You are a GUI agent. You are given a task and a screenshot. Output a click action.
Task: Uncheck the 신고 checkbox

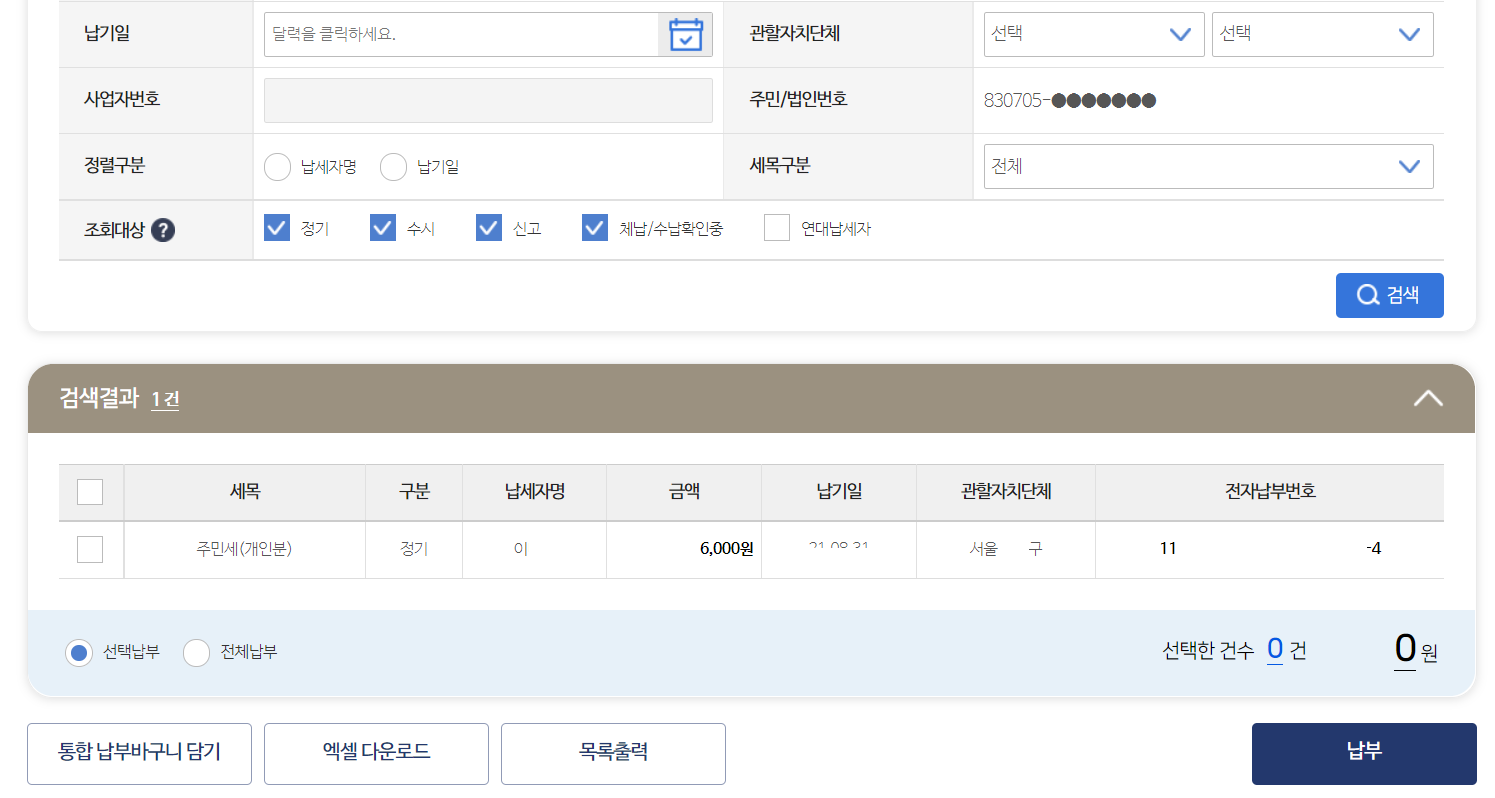coord(489,228)
